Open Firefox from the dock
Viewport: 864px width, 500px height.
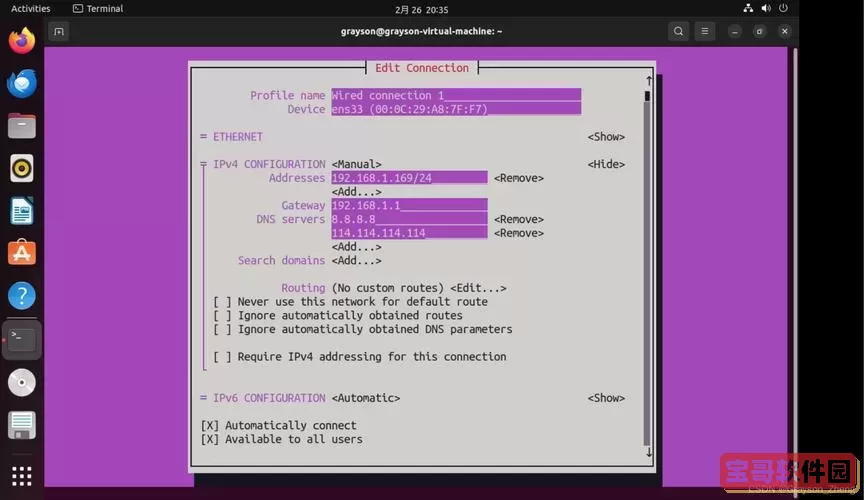coord(21,41)
